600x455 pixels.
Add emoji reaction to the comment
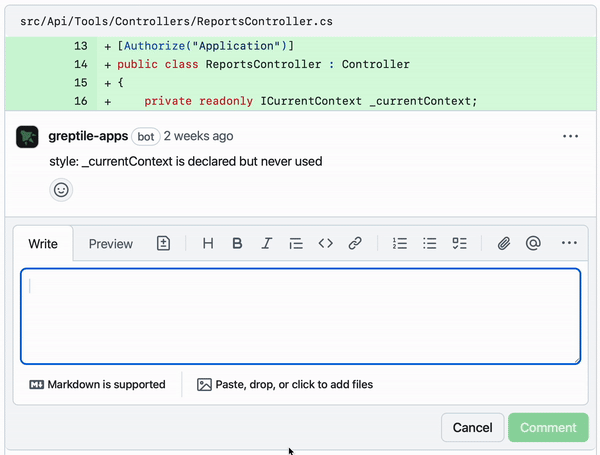coord(61,190)
